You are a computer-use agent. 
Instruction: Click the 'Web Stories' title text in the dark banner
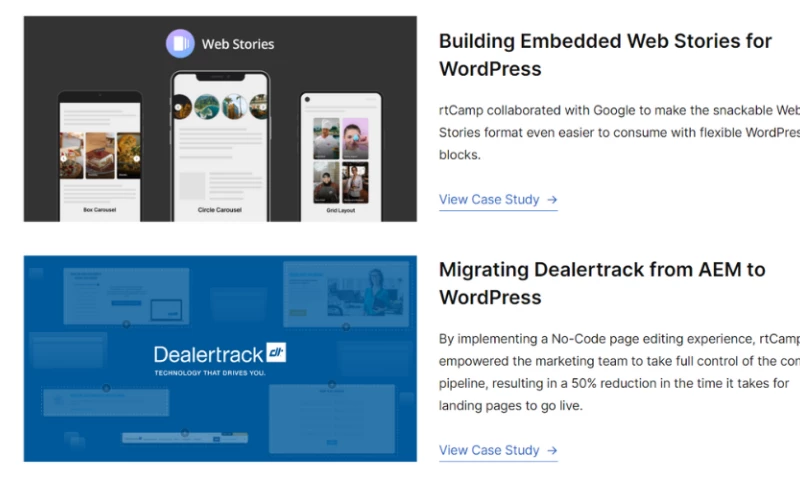point(237,44)
